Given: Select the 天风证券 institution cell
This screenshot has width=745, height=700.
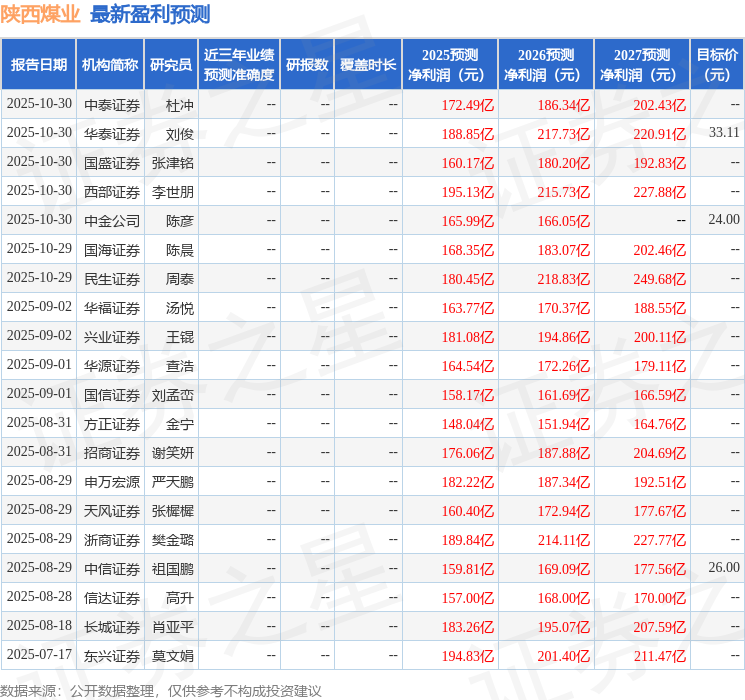Looking at the screenshot, I should tap(112, 511).
